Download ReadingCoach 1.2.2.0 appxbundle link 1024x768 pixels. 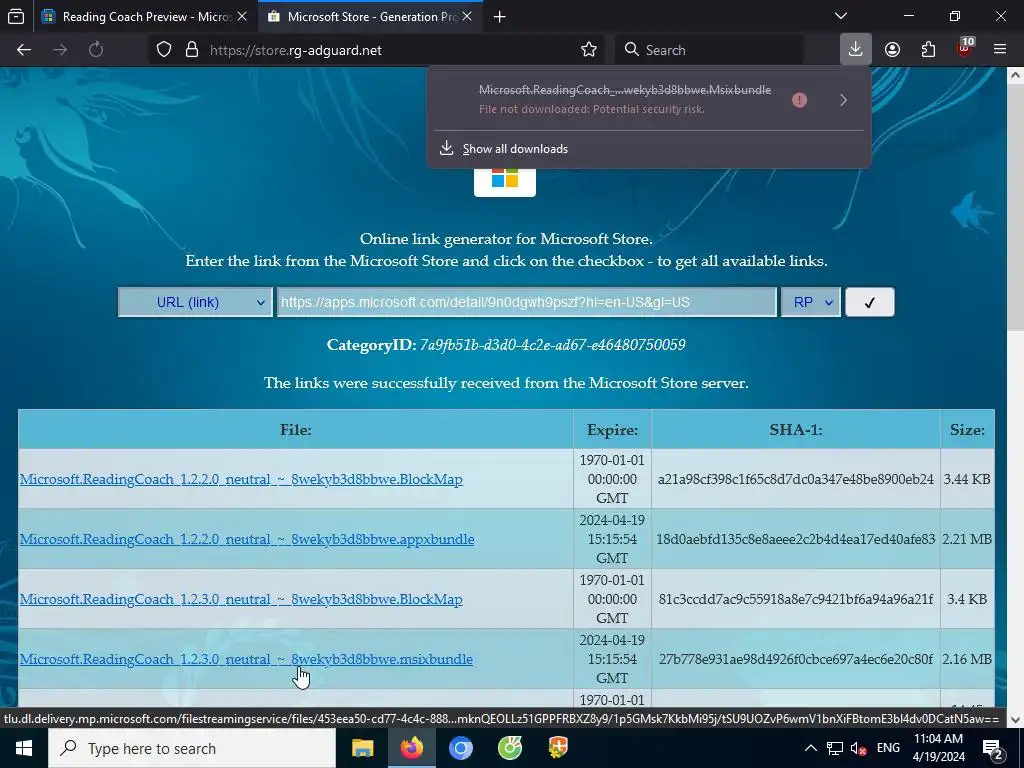point(247,539)
